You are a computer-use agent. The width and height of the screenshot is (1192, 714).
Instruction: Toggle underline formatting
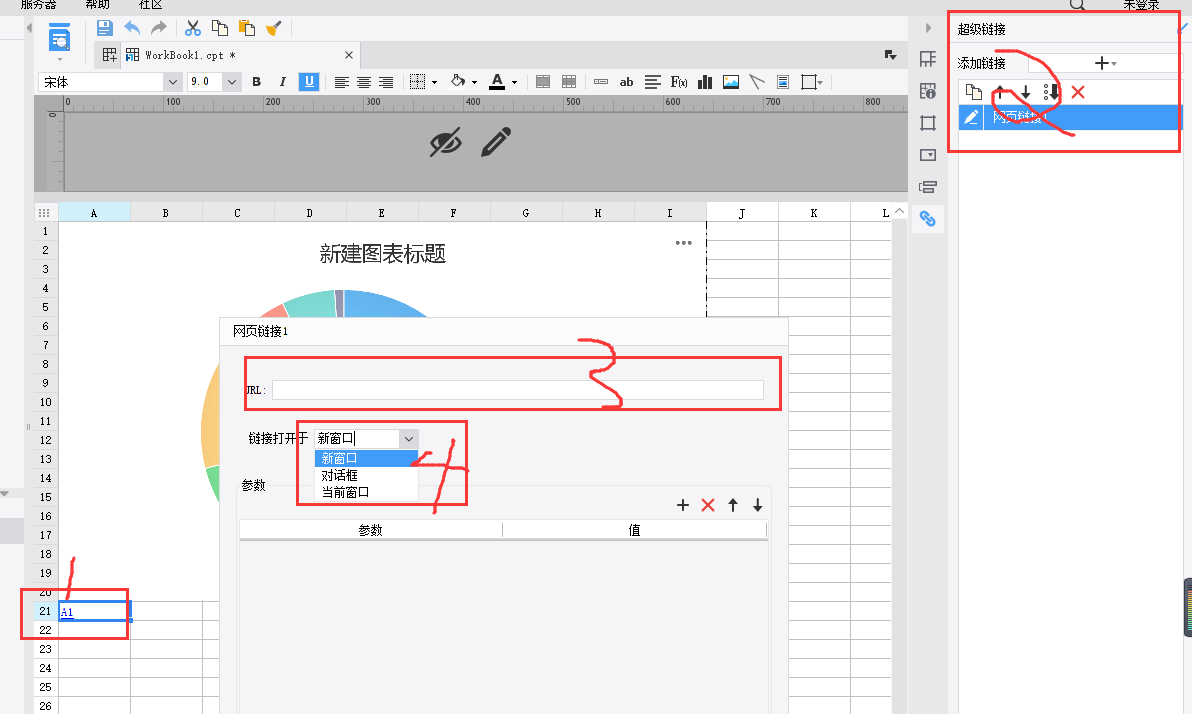click(x=309, y=82)
